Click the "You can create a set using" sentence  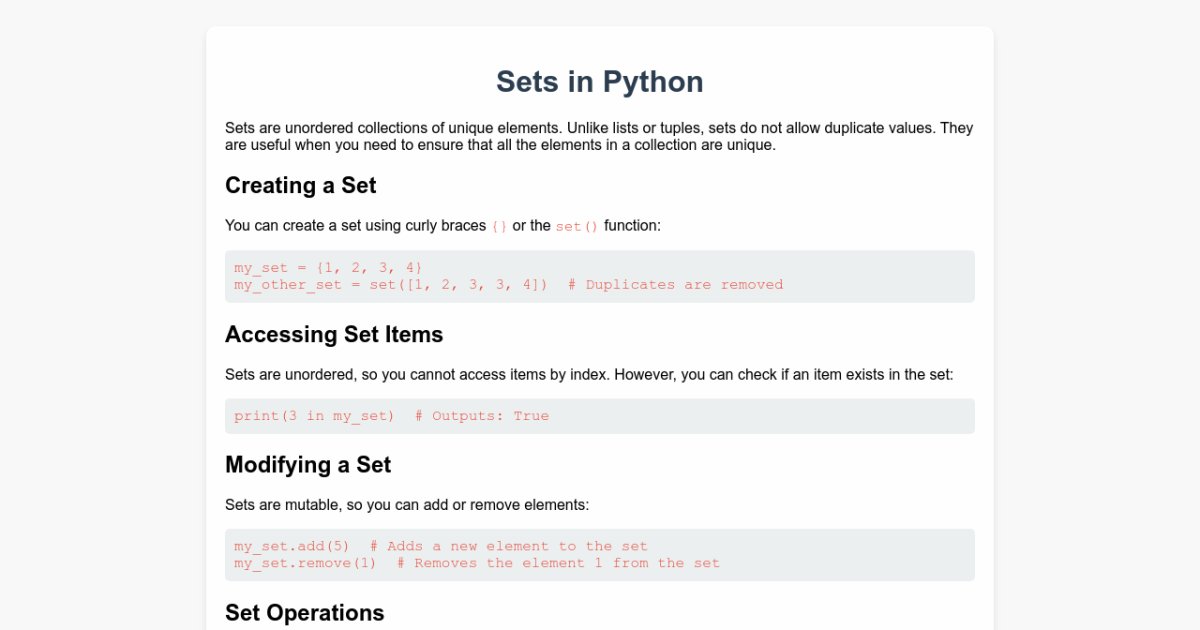click(x=443, y=226)
